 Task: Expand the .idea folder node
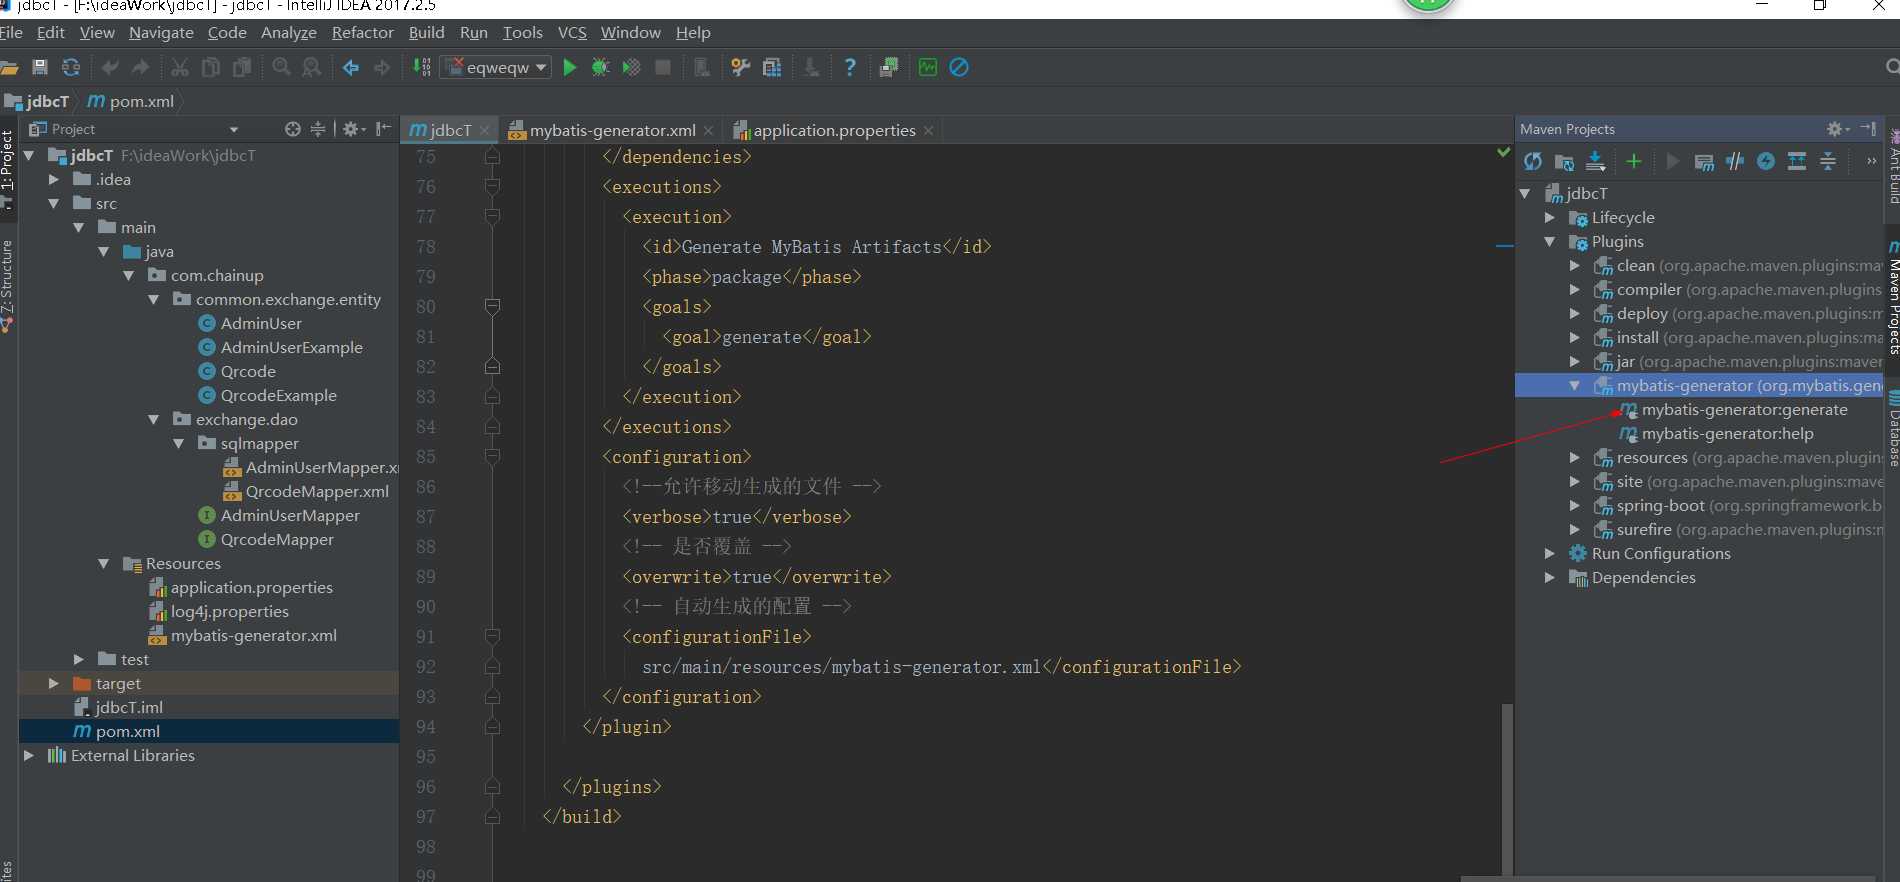54,180
